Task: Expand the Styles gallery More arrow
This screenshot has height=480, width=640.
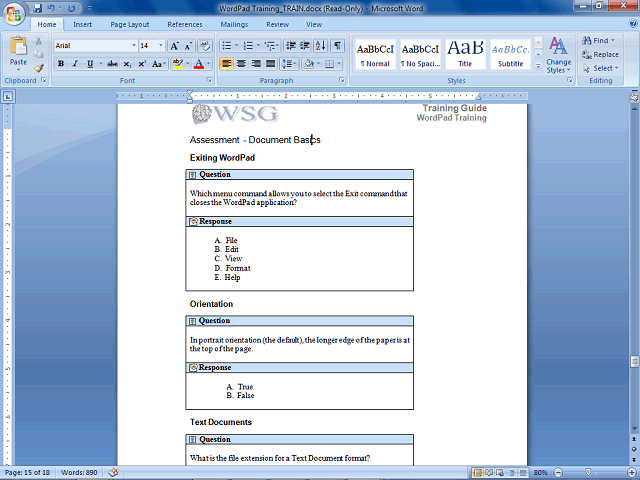Action: pyautogui.click(x=538, y=66)
